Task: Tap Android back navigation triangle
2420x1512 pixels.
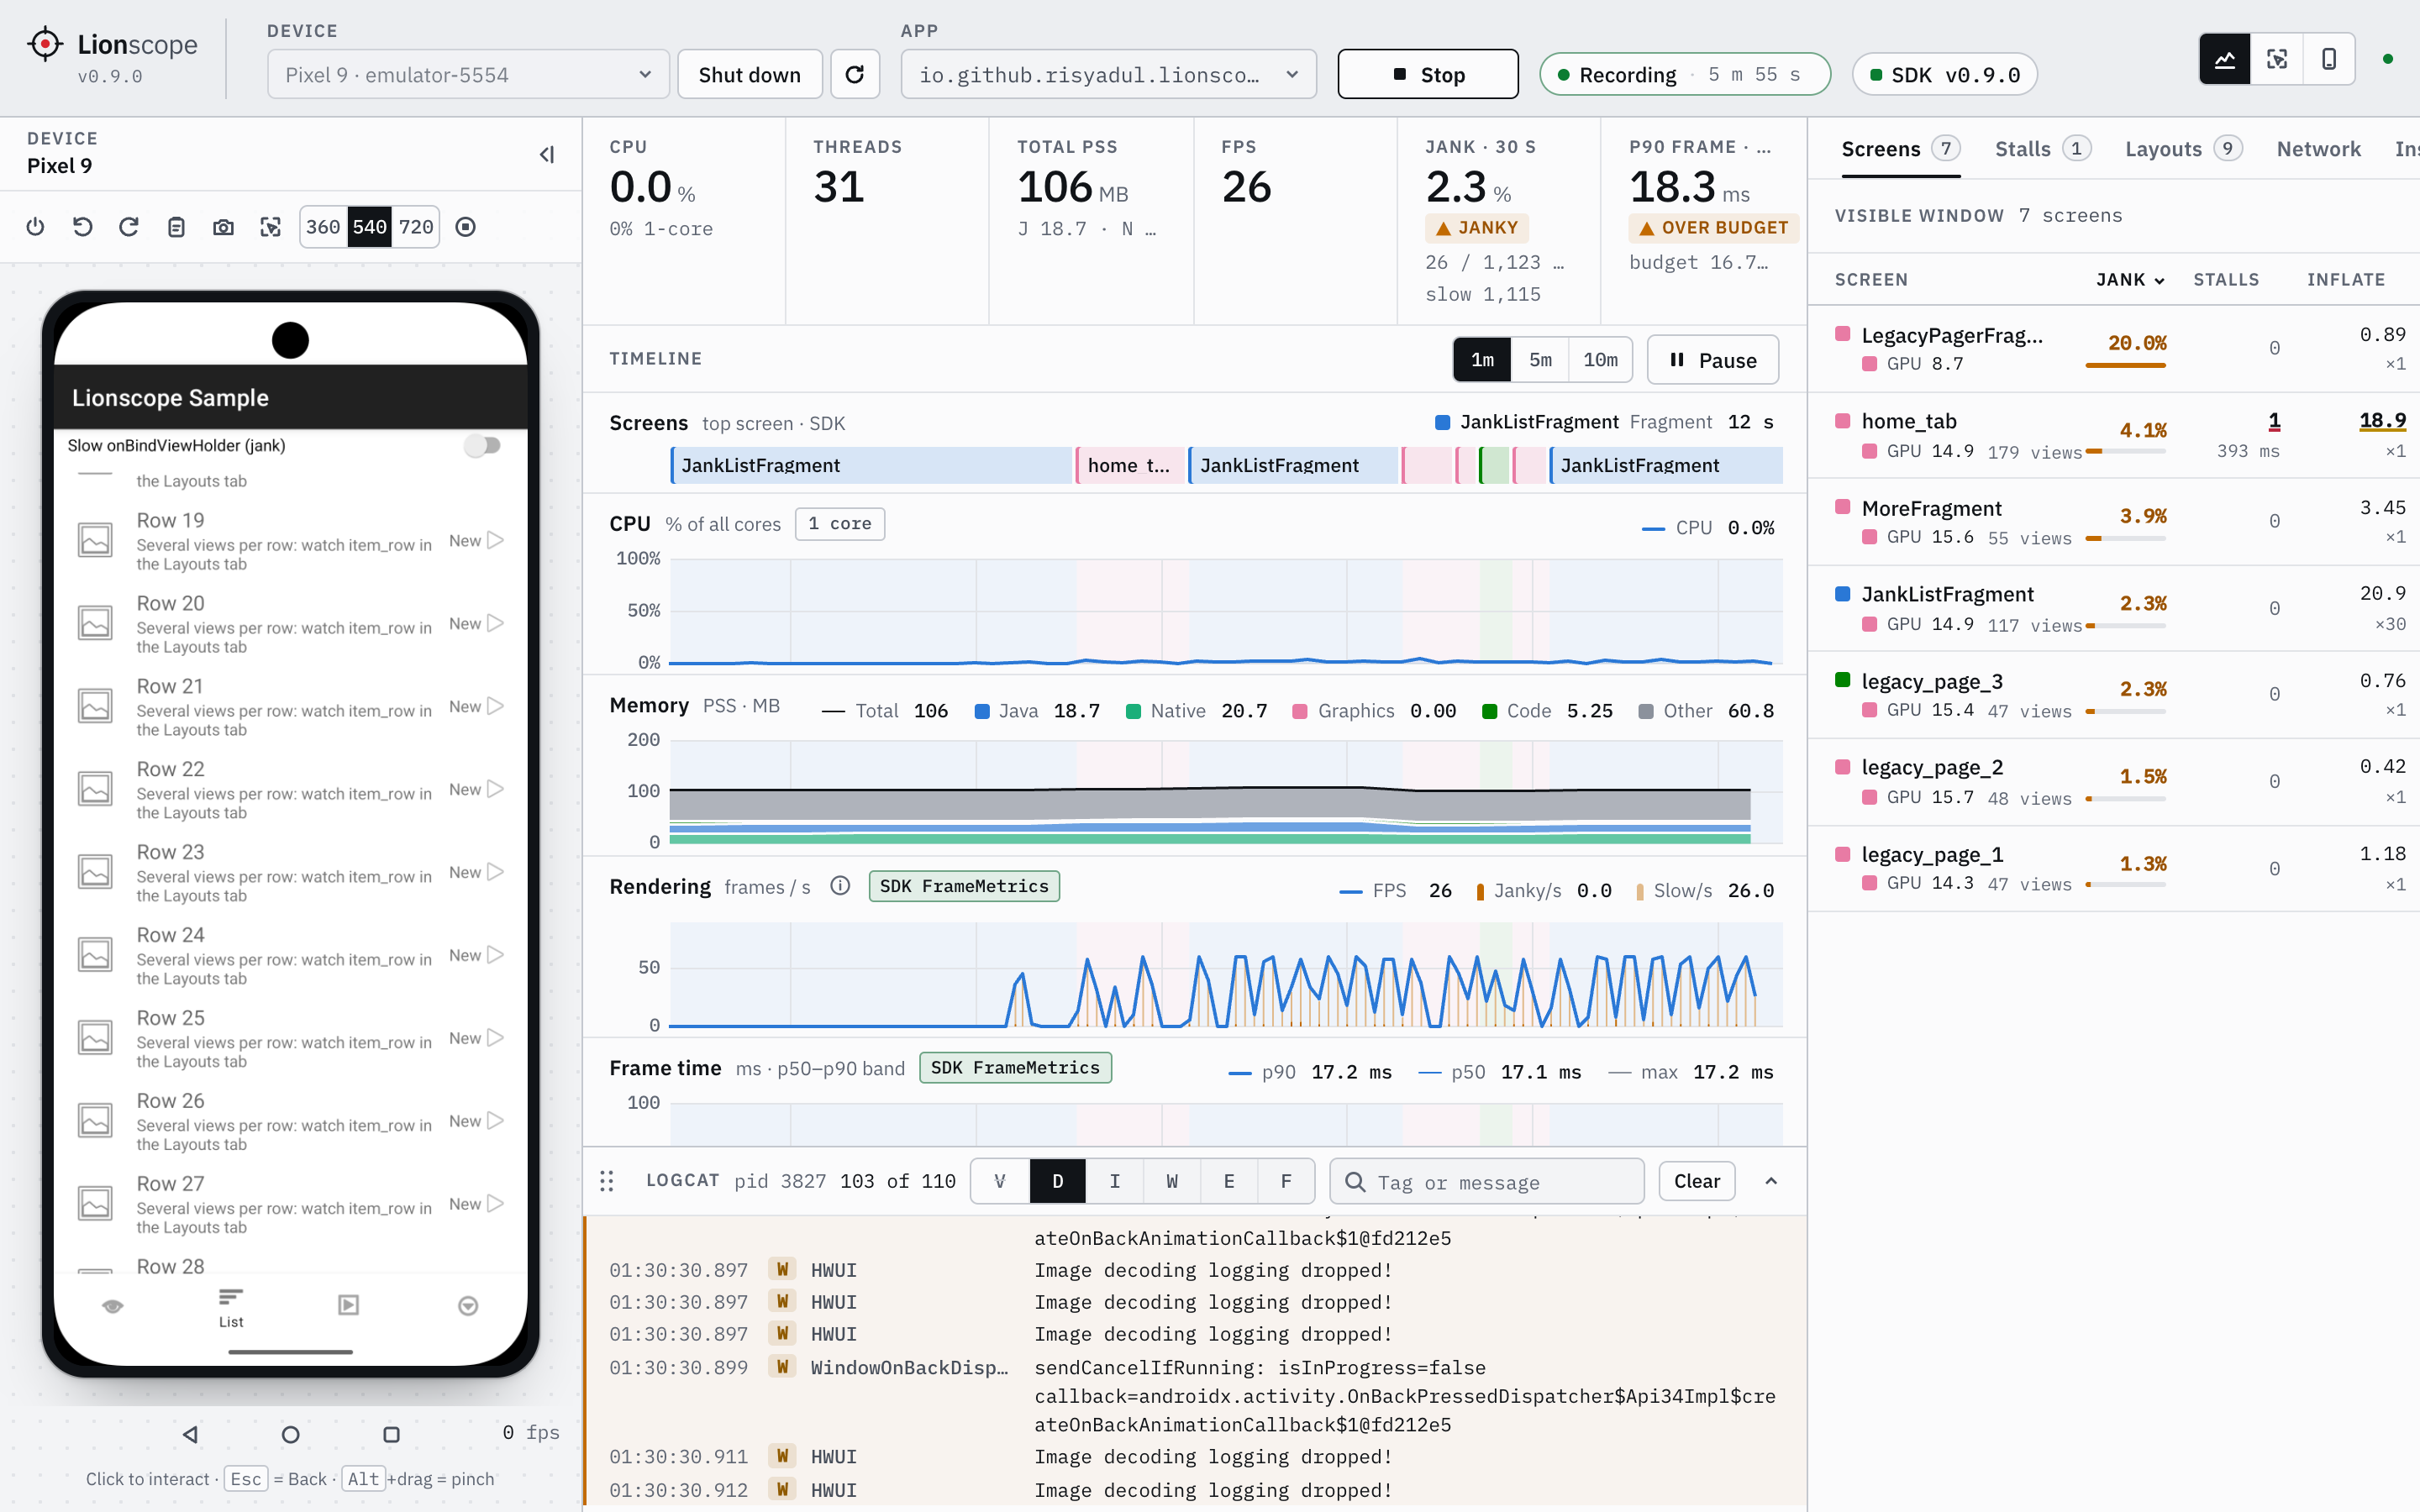Action: [190, 1434]
